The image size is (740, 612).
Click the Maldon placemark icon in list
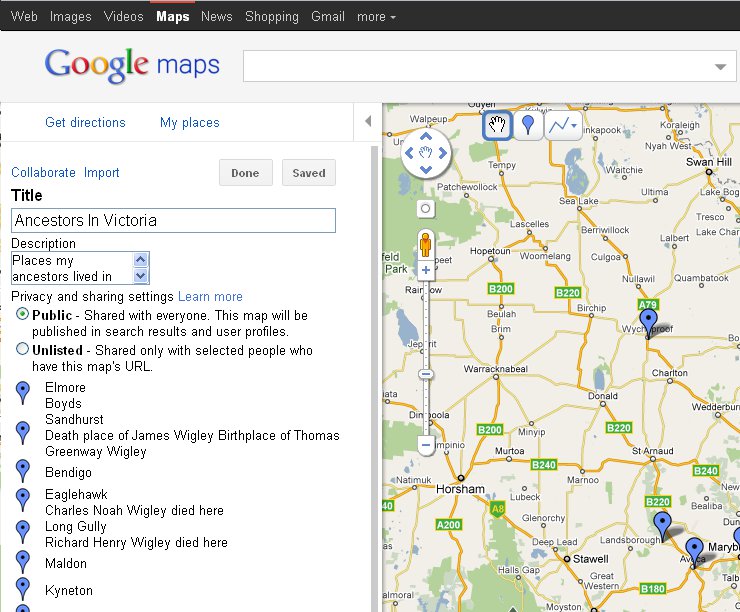(23, 562)
